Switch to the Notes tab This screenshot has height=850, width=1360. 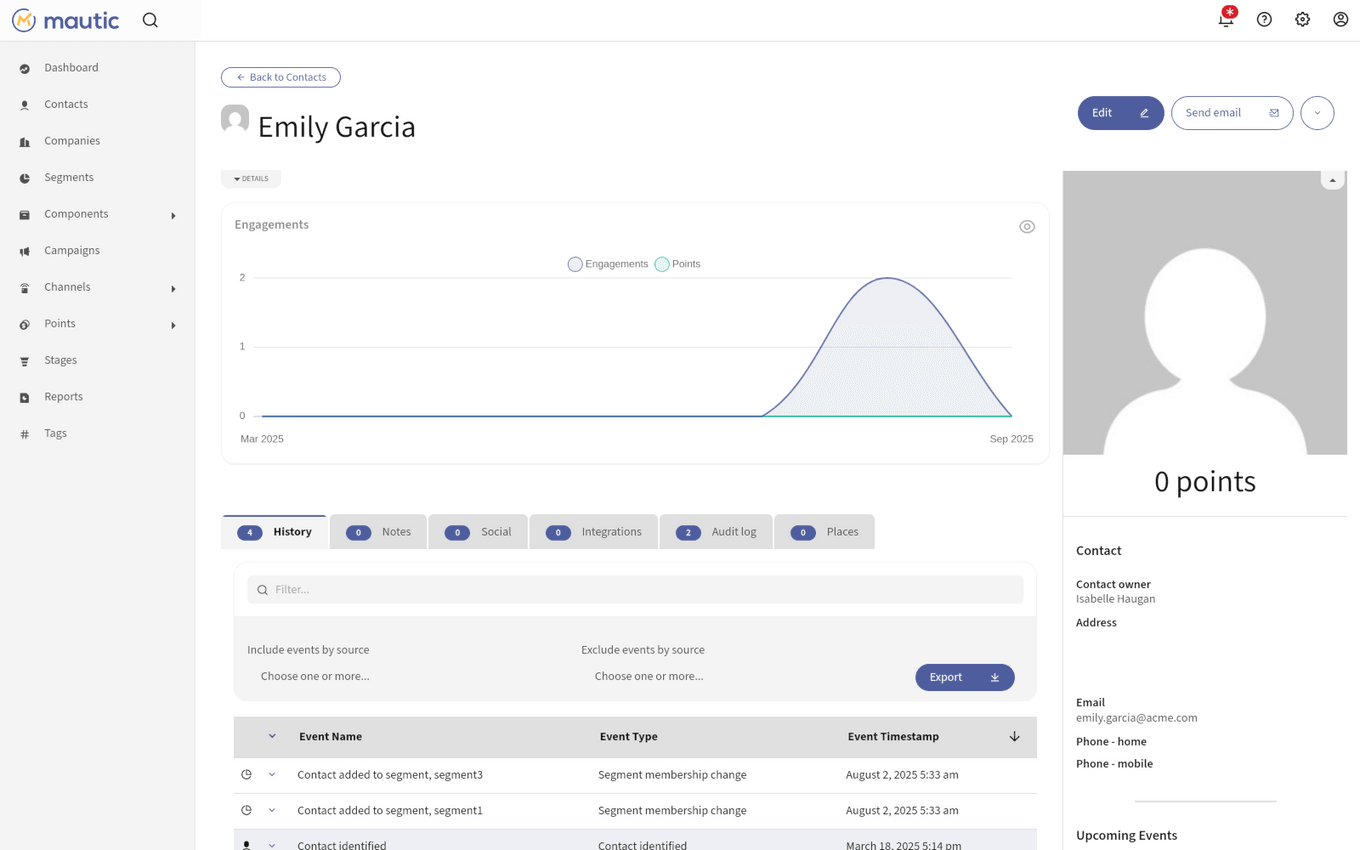378,531
